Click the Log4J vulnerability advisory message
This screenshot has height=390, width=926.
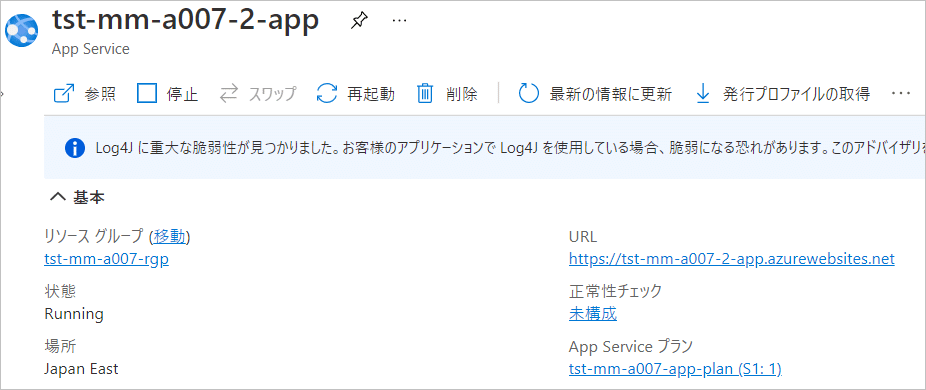click(x=510, y=148)
